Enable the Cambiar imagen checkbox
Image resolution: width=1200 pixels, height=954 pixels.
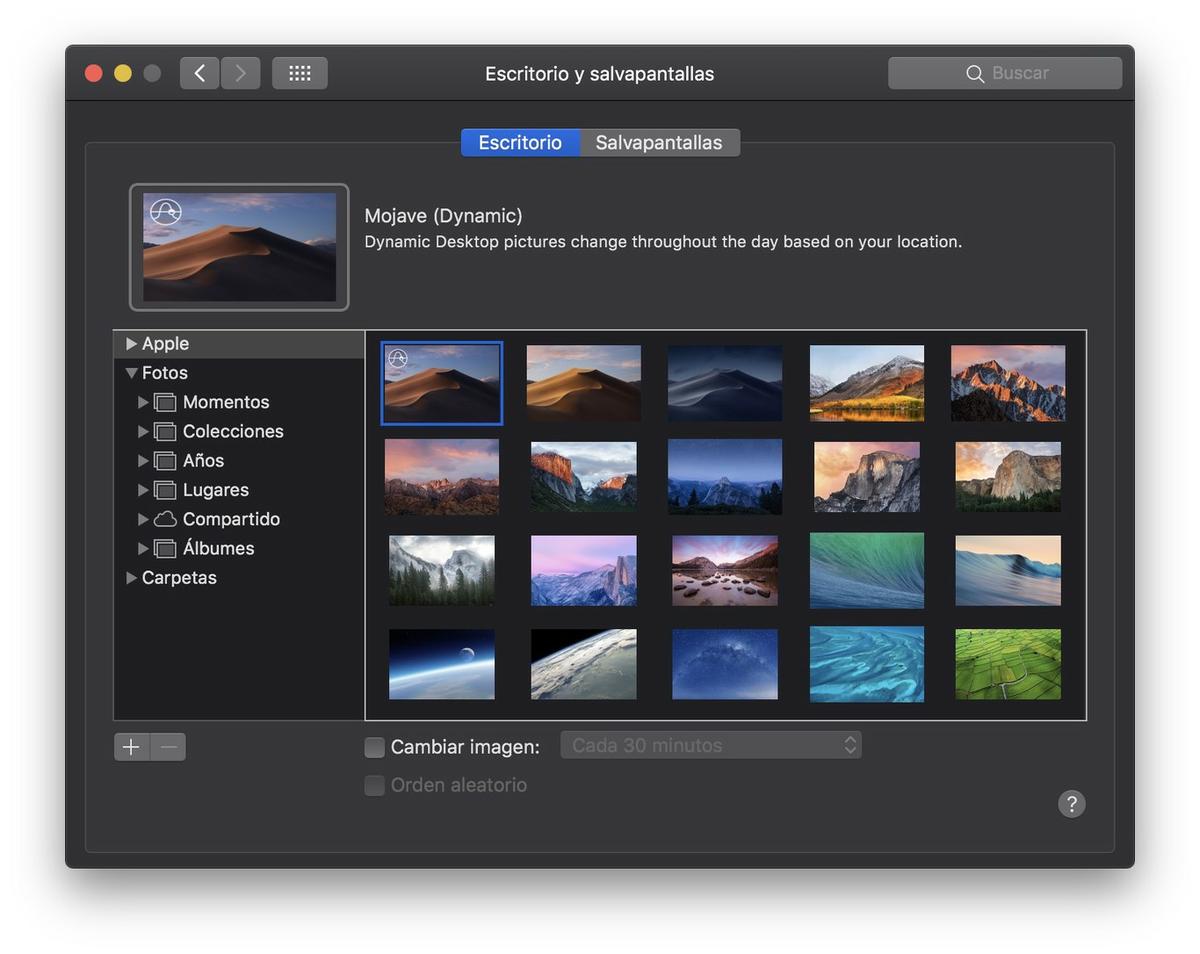375,747
